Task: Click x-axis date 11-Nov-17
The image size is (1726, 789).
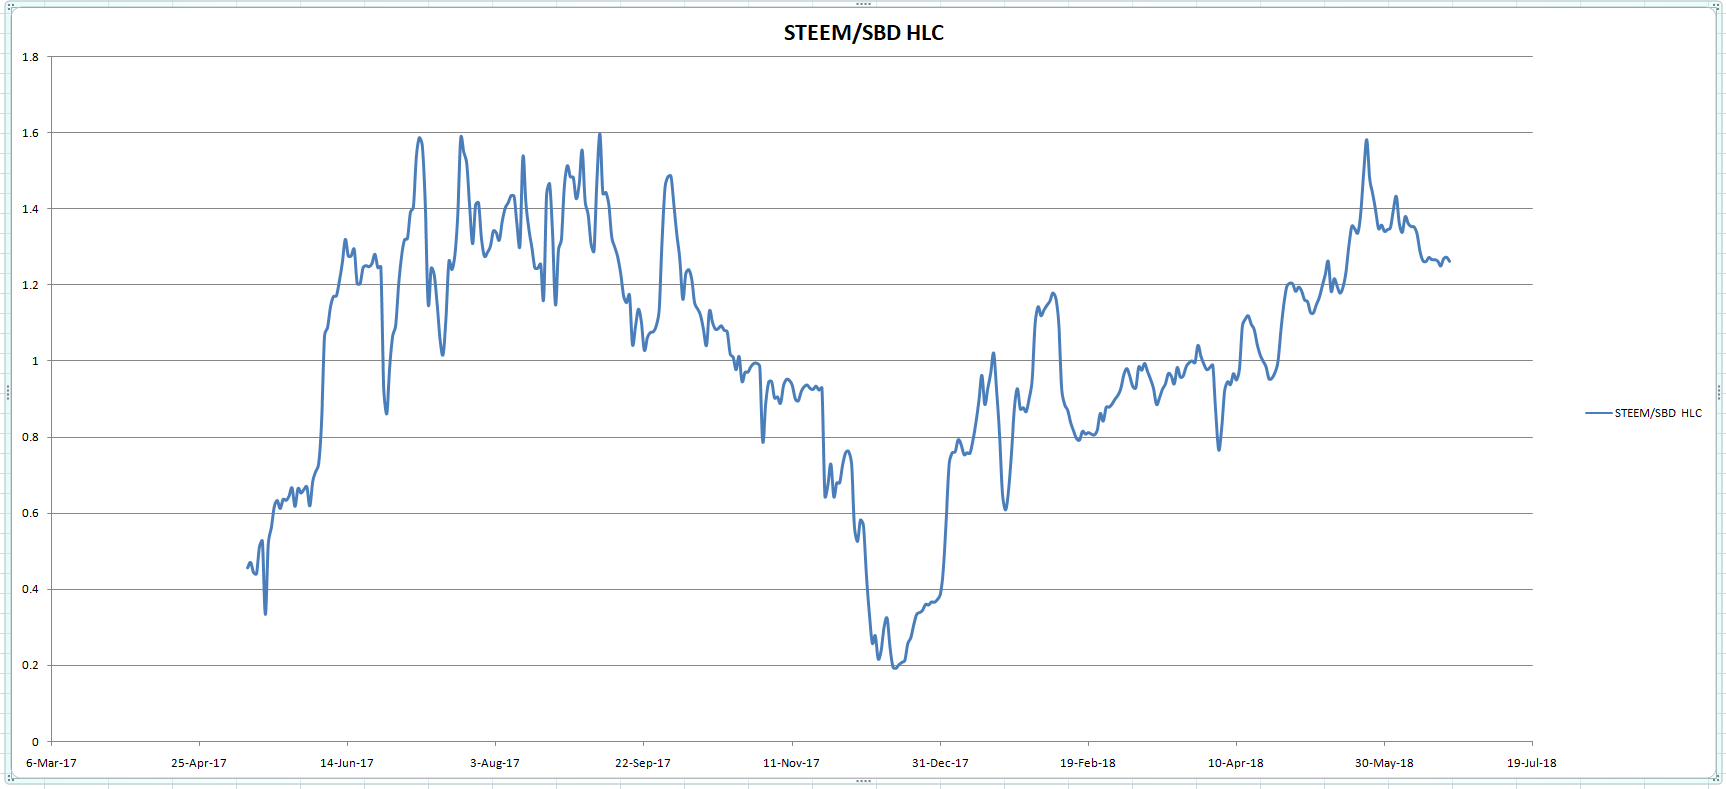Action: click(x=791, y=763)
